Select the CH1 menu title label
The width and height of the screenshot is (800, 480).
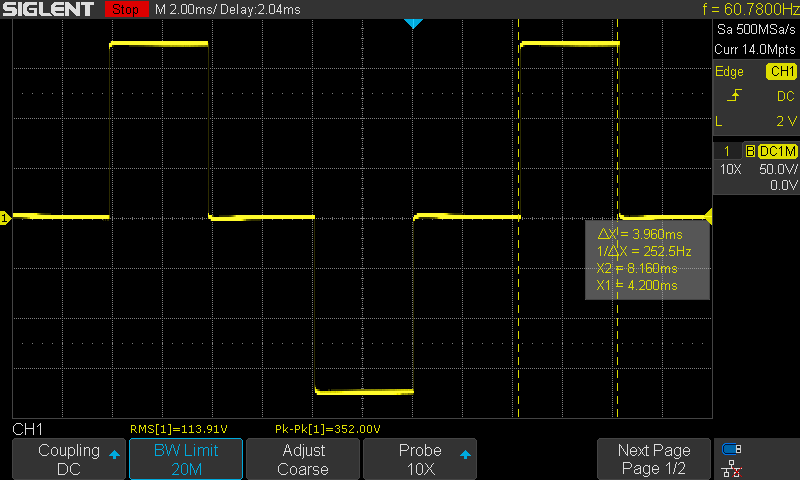click(x=27, y=429)
